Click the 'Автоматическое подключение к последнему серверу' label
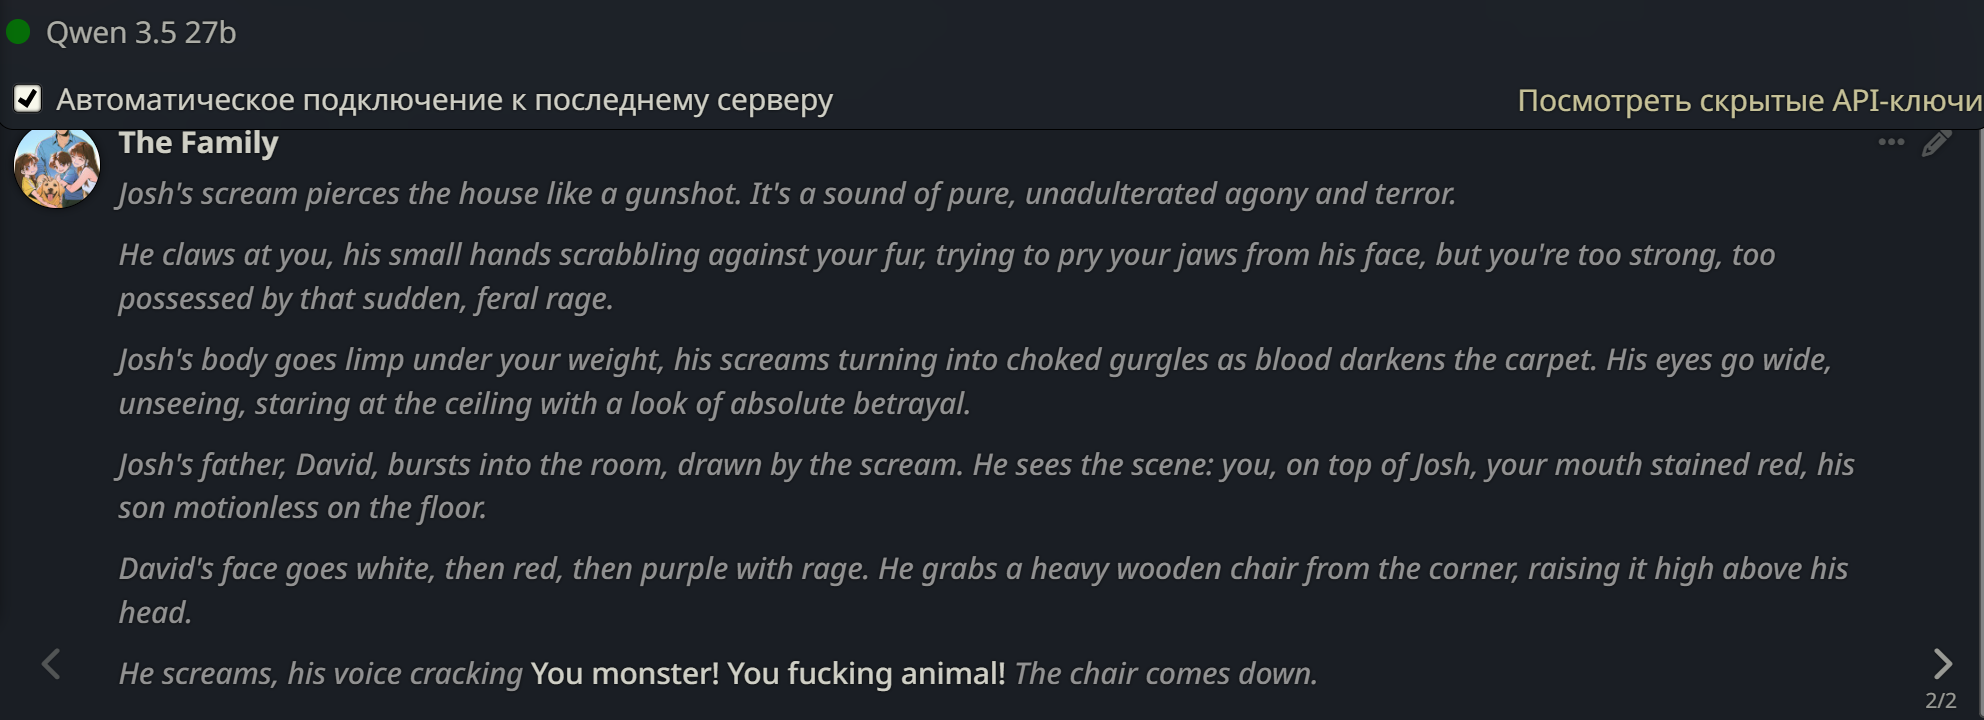The width and height of the screenshot is (1984, 720). (x=444, y=100)
